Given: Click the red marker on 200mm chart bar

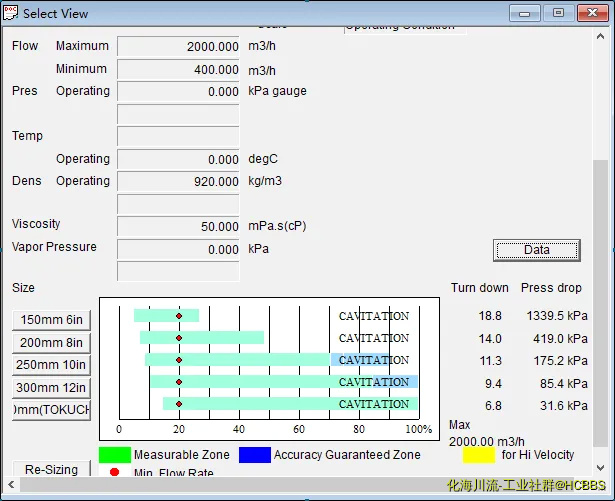Looking at the screenshot, I should click(179, 338).
